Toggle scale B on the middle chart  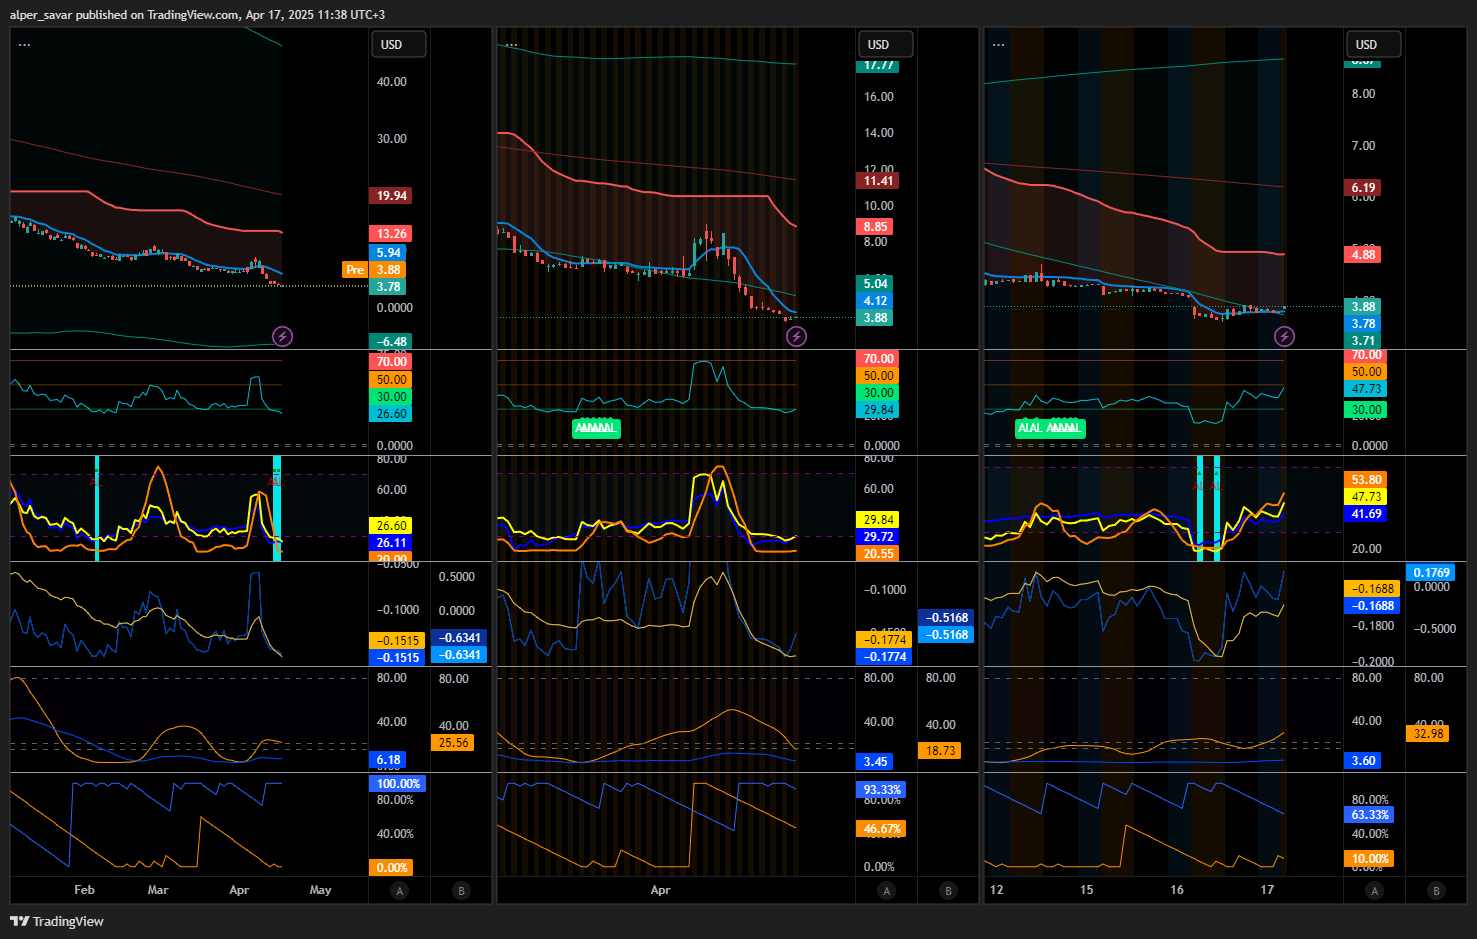click(x=948, y=890)
